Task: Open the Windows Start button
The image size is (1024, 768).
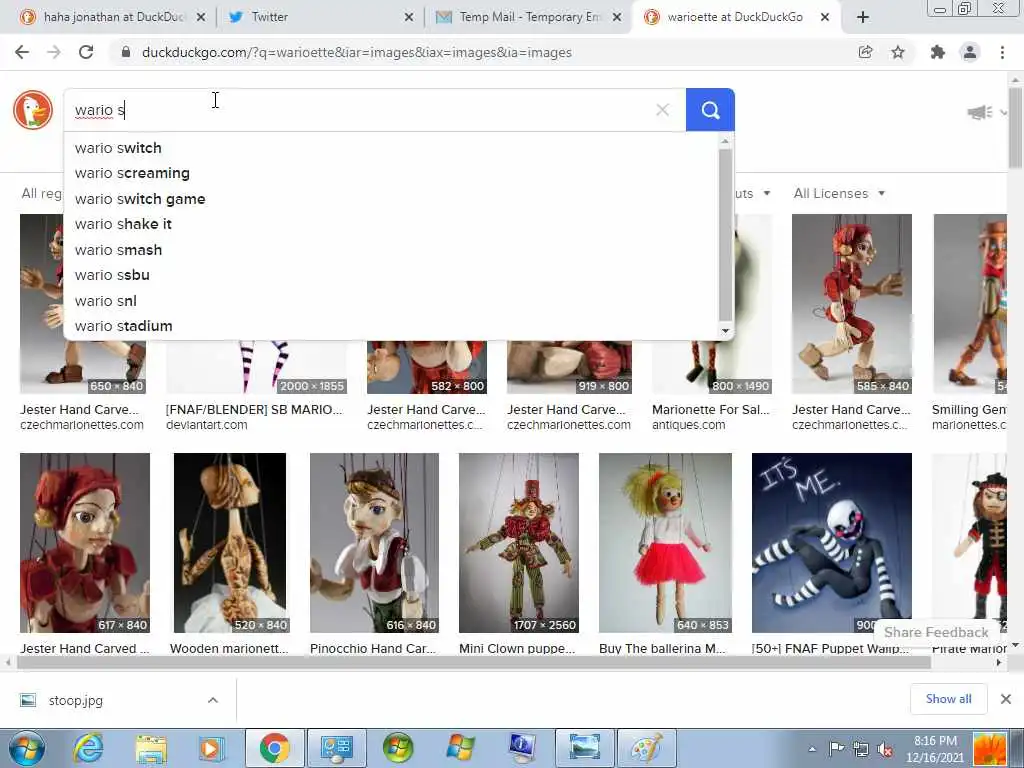Action: 26,748
